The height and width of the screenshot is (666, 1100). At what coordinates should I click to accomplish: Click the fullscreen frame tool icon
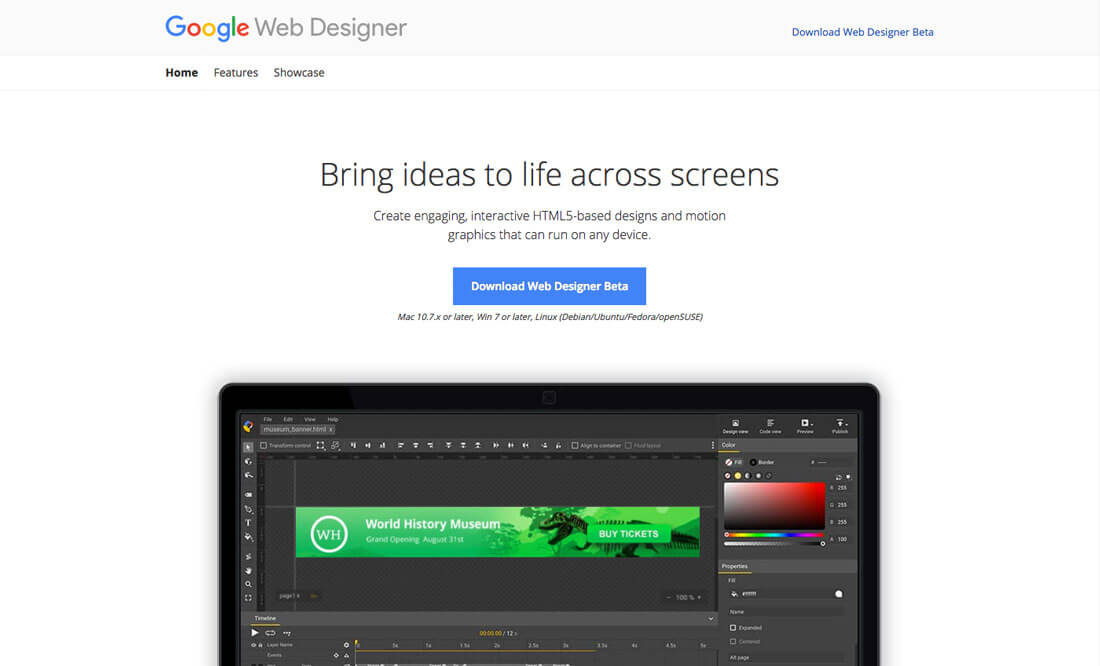[x=248, y=598]
